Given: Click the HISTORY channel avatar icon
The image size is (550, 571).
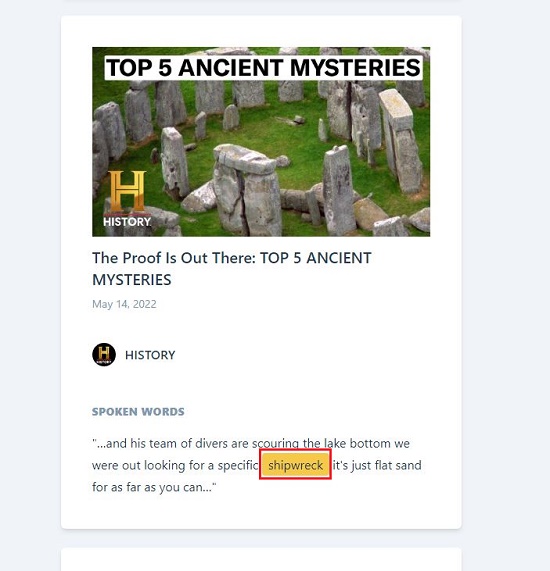Looking at the screenshot, I should coord(104,354).
